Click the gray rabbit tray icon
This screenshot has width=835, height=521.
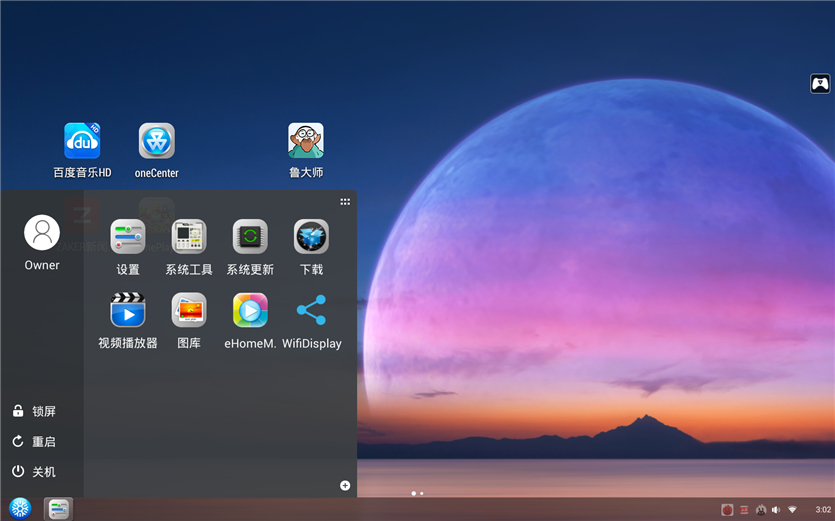(761, 510)
